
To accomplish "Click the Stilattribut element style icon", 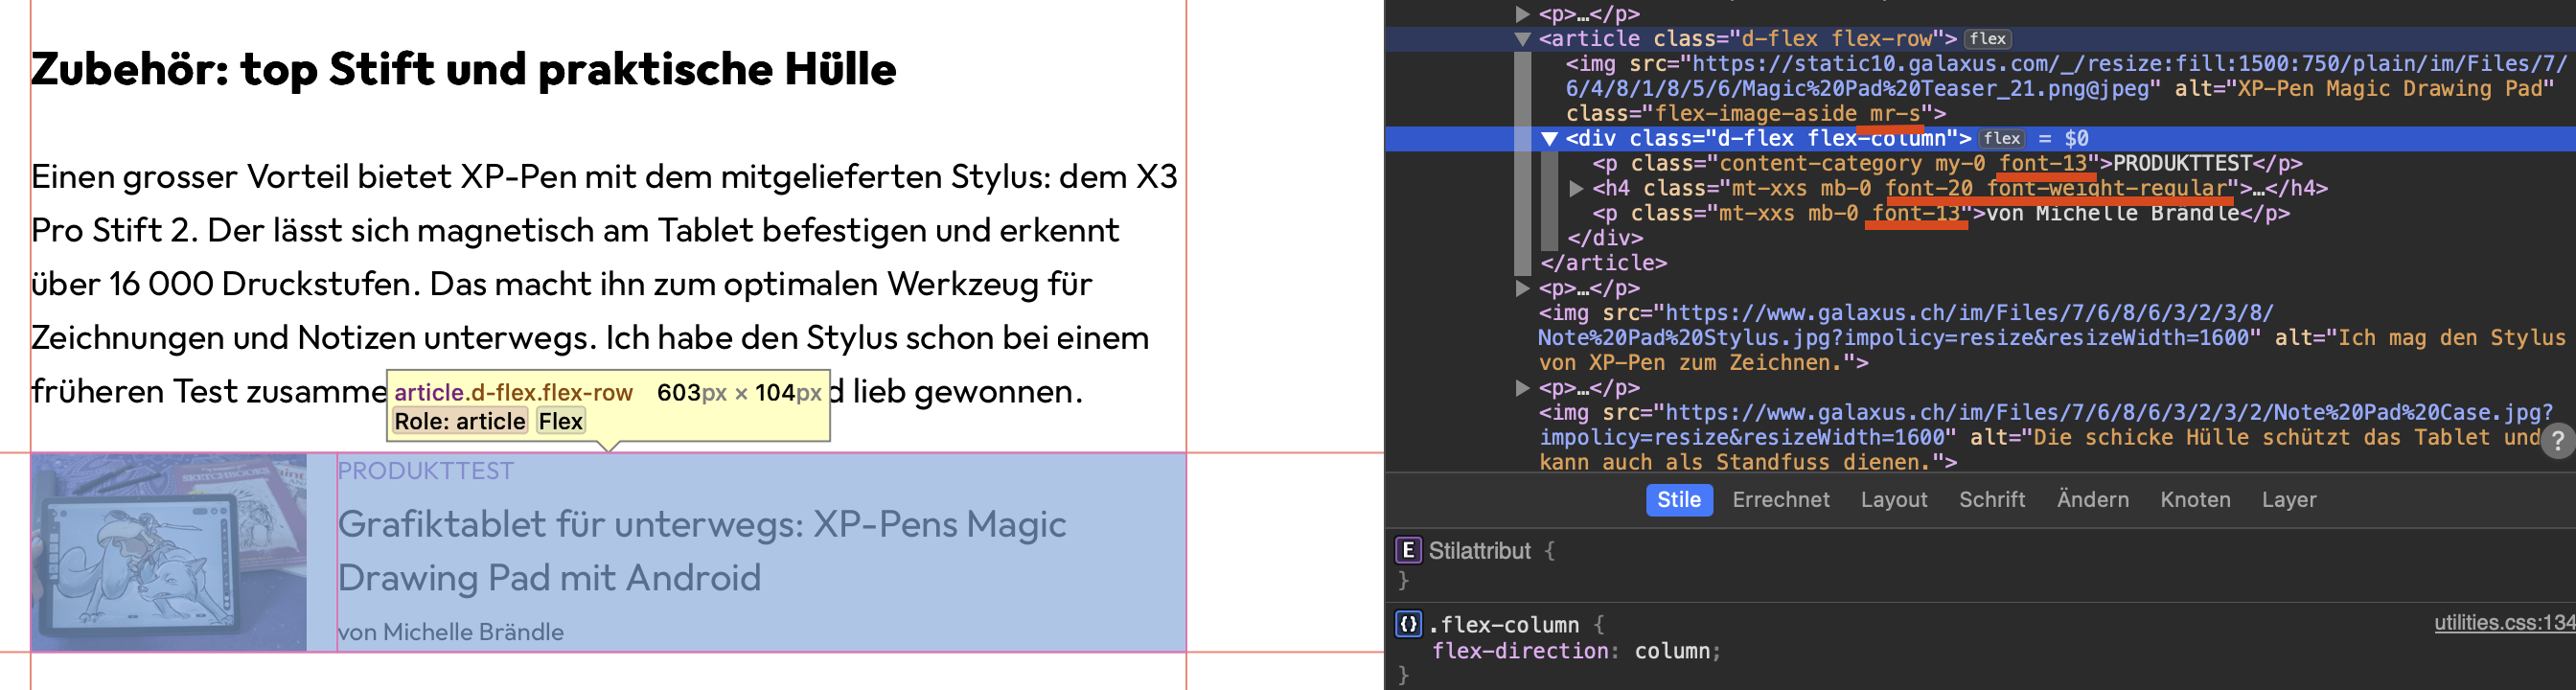I will (x=1408, y=550).
